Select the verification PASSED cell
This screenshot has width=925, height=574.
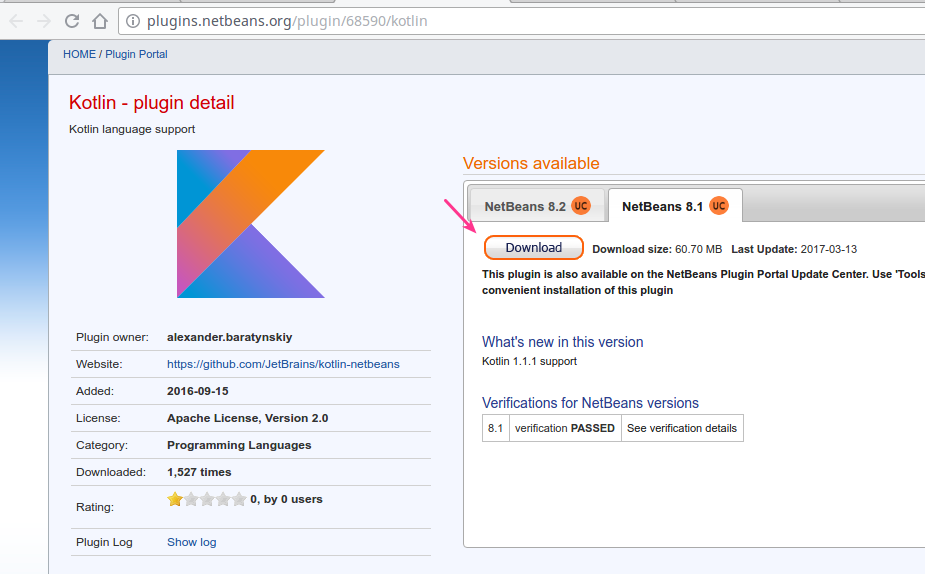[565, 428]
